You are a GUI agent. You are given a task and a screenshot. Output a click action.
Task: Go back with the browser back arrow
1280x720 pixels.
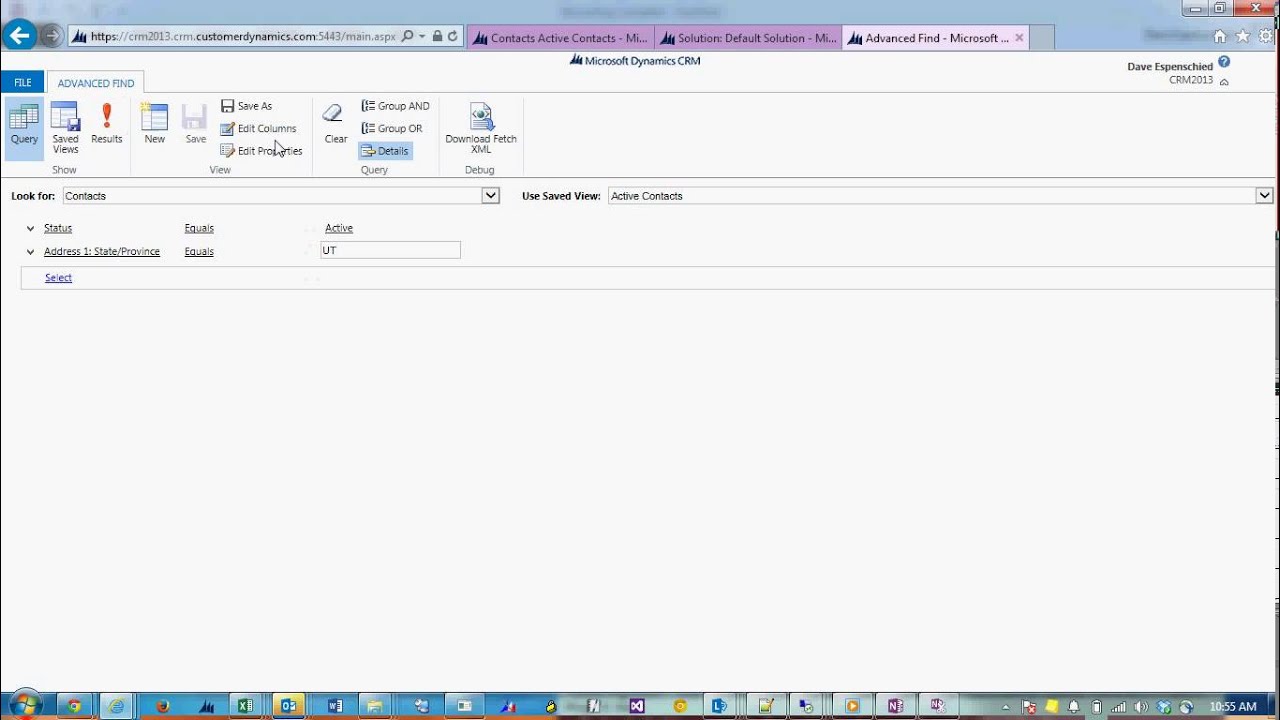click(19, 37)
